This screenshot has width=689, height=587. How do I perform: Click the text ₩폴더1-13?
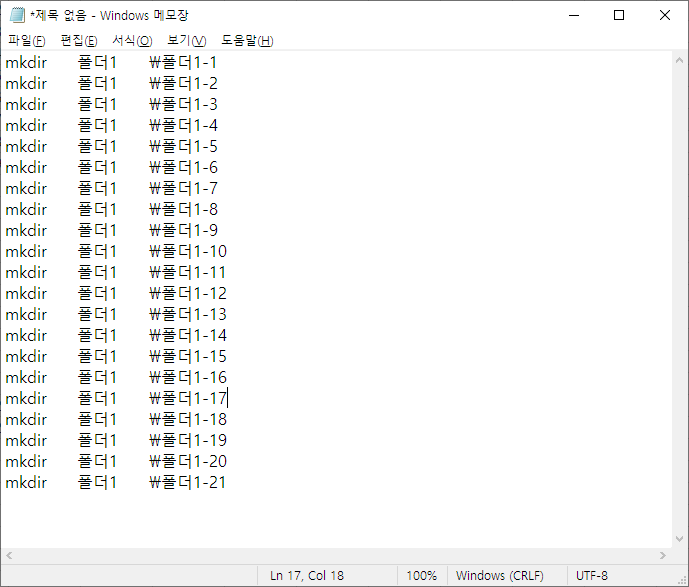click(x=188, y=314)
